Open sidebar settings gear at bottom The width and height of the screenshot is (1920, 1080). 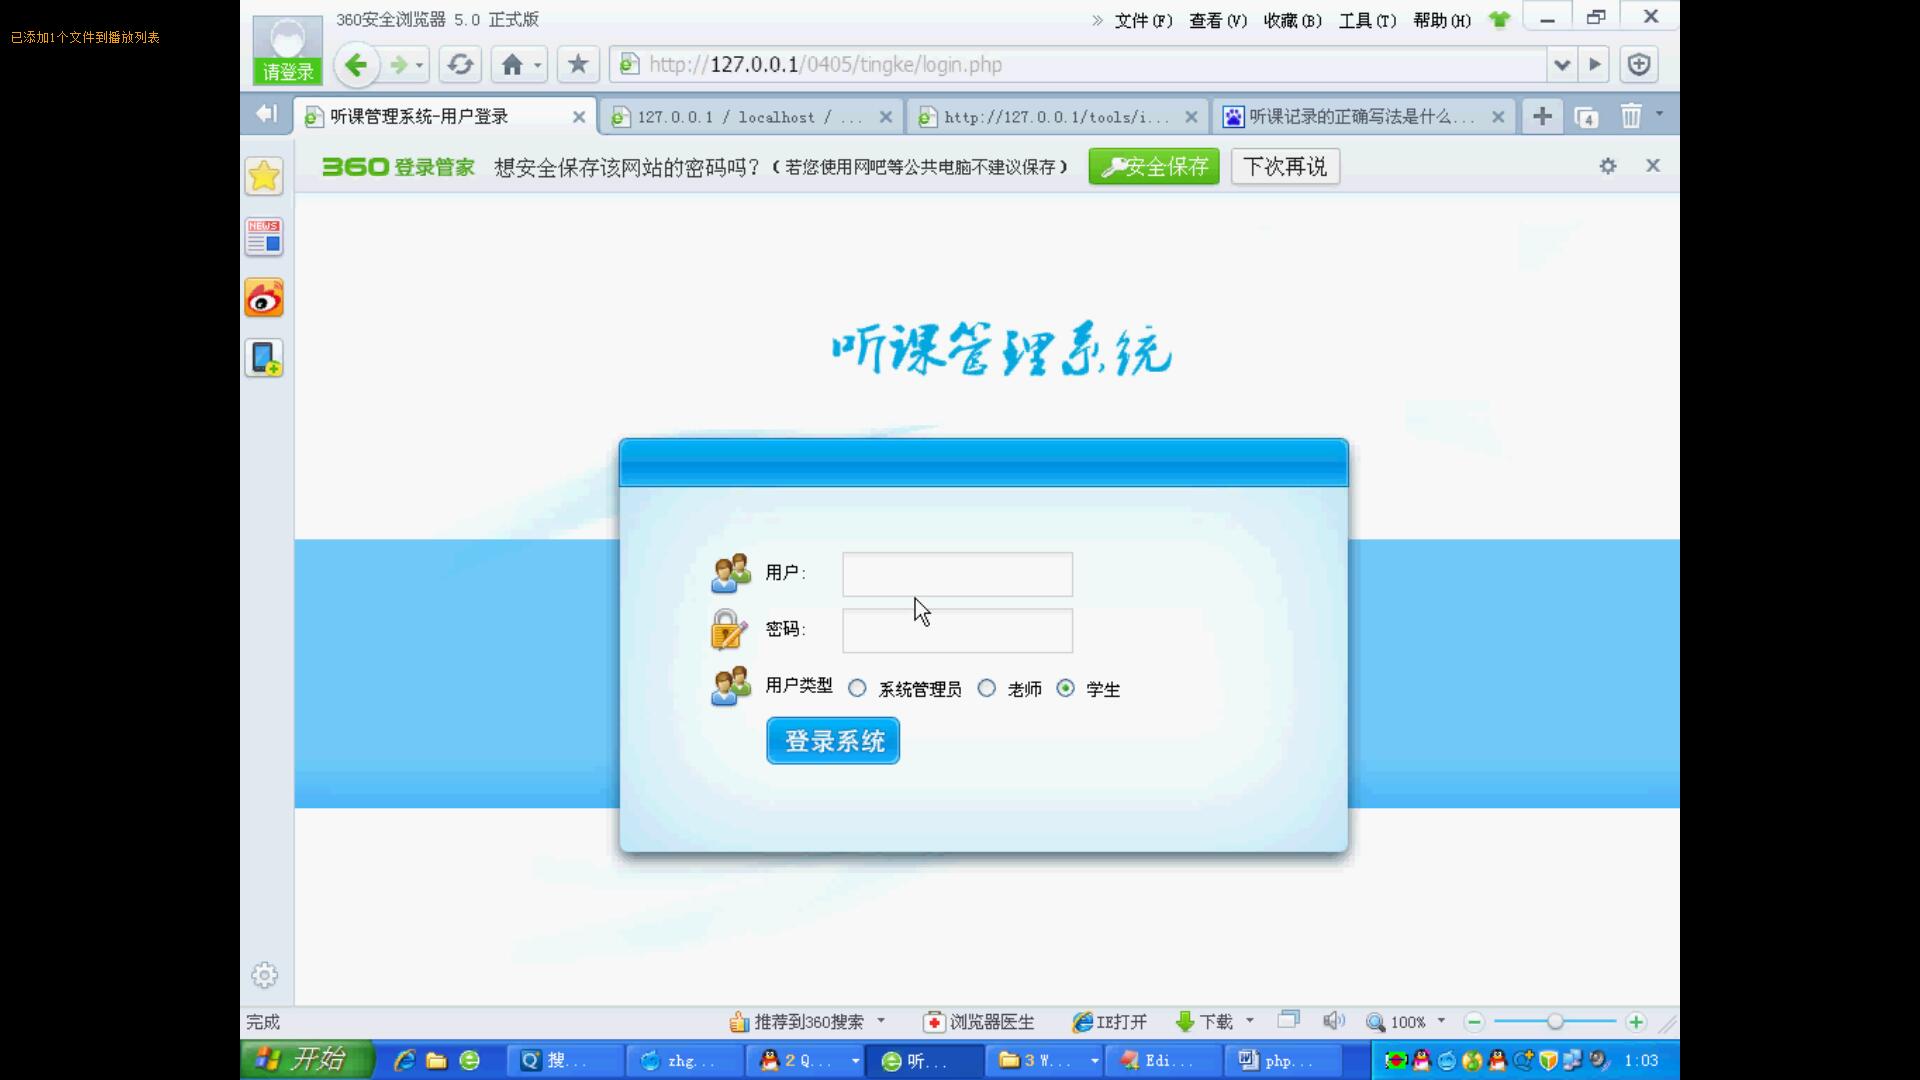(264, 975)
